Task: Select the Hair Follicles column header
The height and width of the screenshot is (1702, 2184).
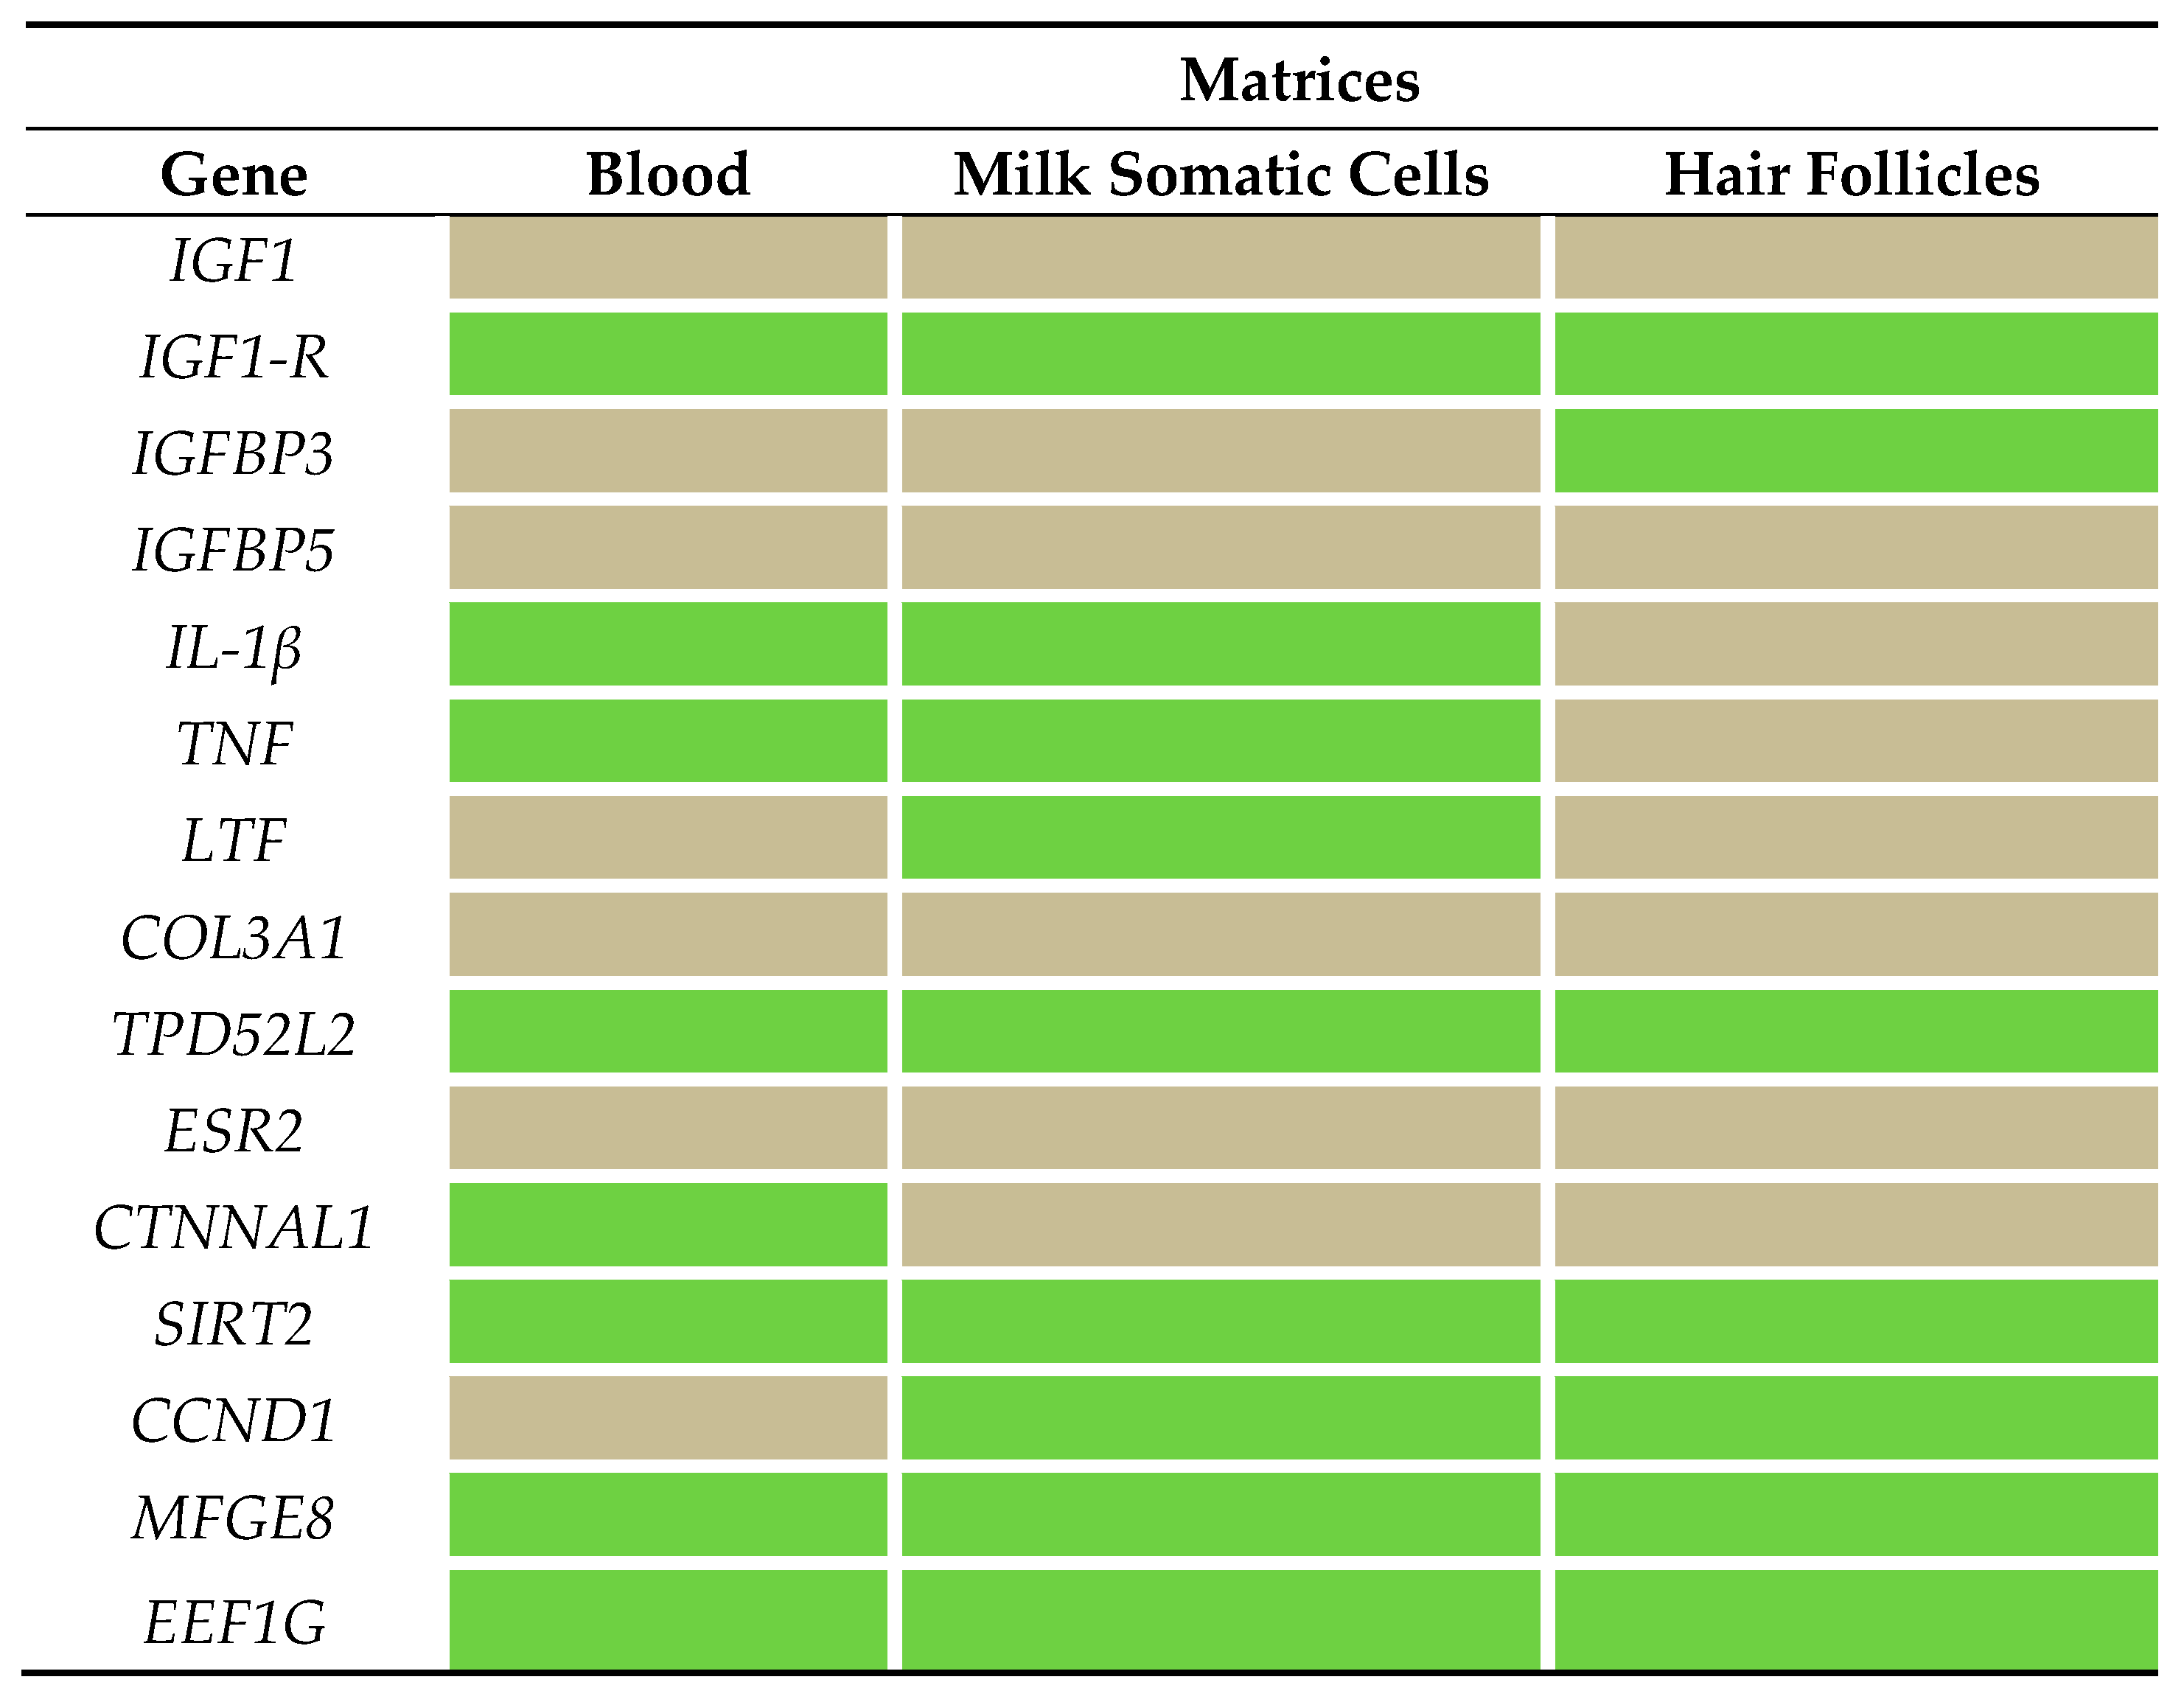Action: [1852, 174]
